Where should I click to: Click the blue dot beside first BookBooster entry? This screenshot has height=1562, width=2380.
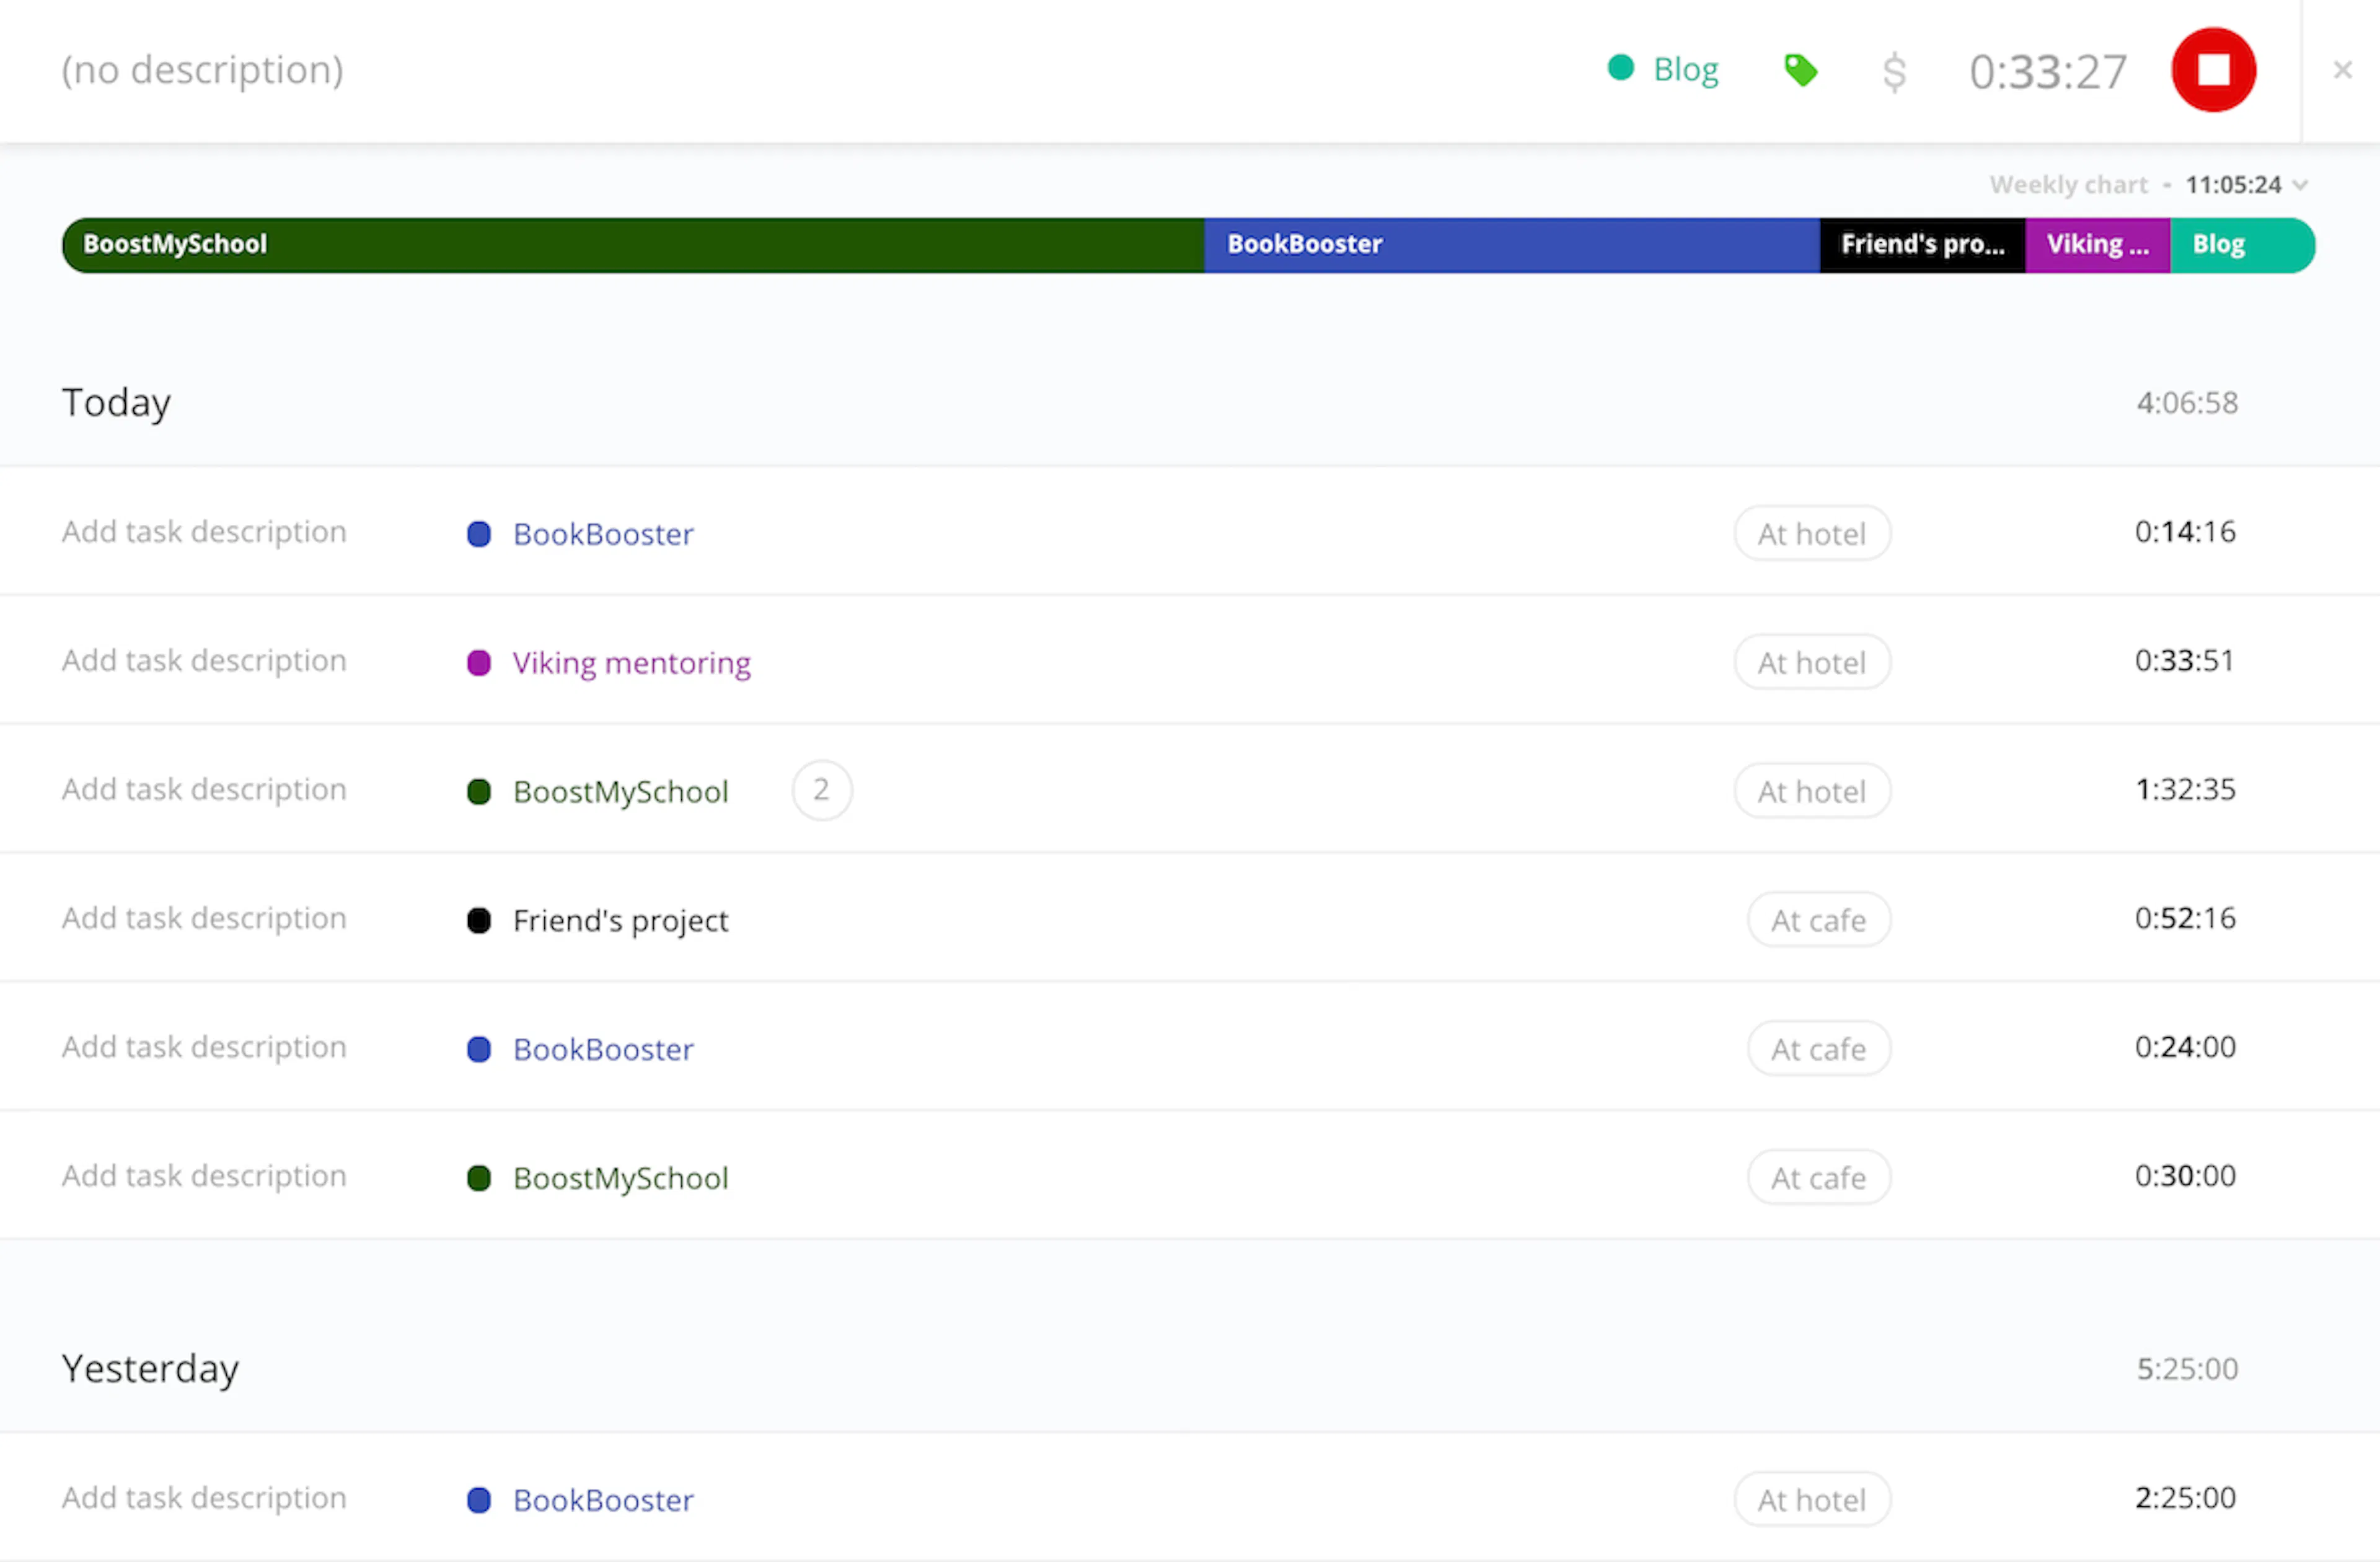tap(479, 534)
